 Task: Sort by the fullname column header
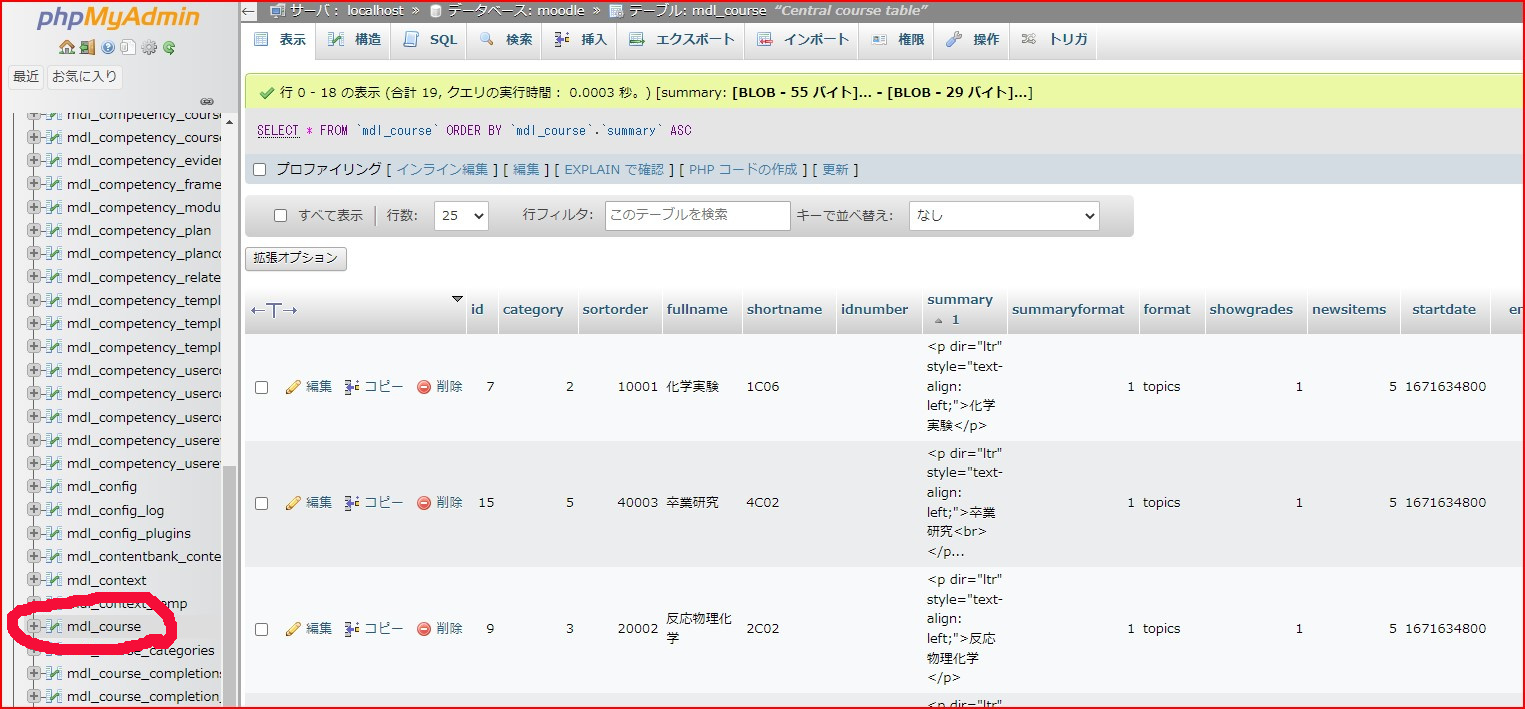(697, 310)
